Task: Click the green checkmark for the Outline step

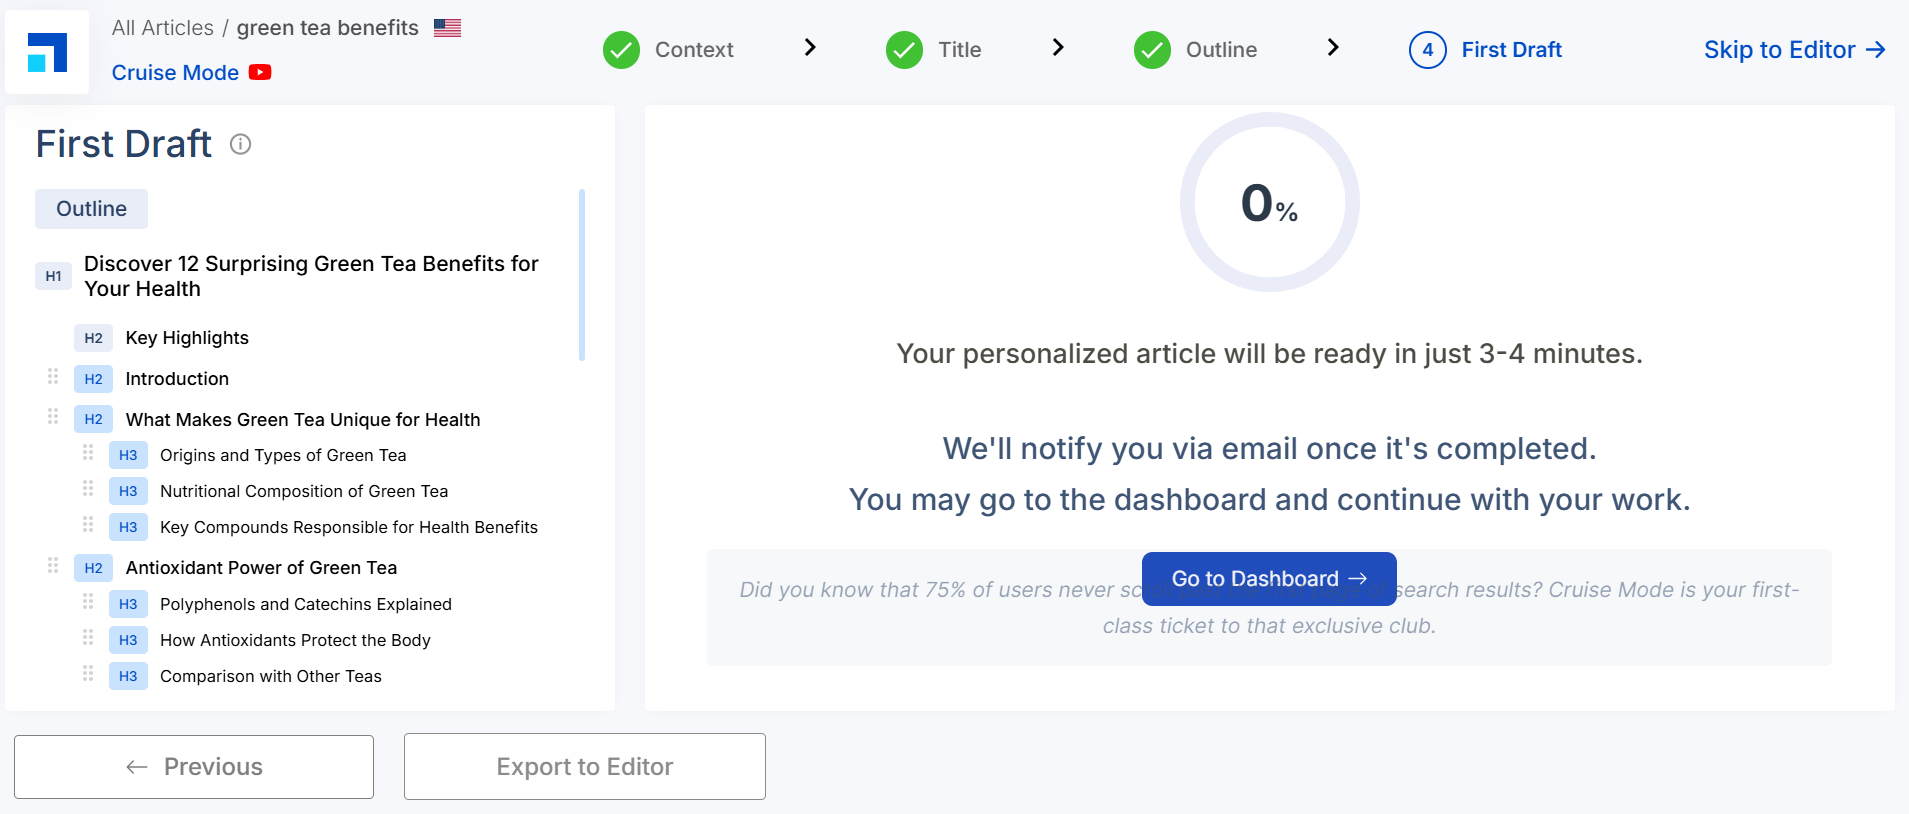Action: 1152,49
